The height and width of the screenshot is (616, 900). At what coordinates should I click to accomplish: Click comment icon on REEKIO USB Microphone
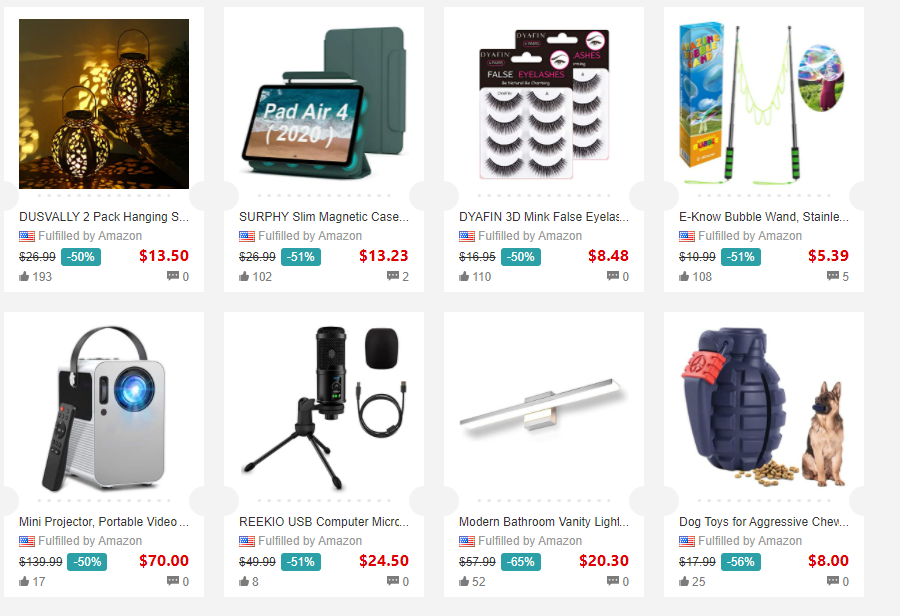click(x=393, y=581)
